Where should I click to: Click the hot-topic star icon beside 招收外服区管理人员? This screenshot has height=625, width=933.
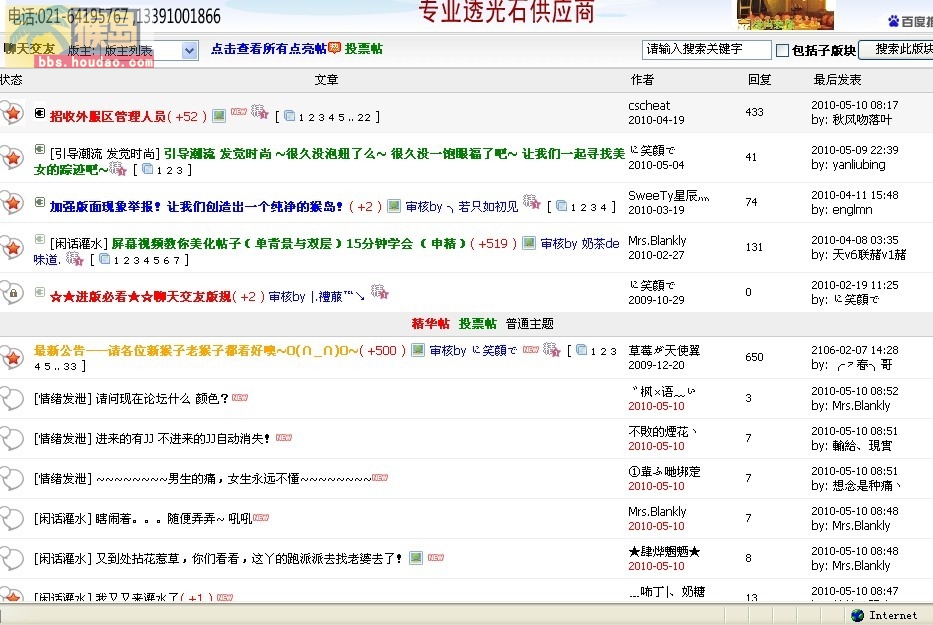(11, 112)
